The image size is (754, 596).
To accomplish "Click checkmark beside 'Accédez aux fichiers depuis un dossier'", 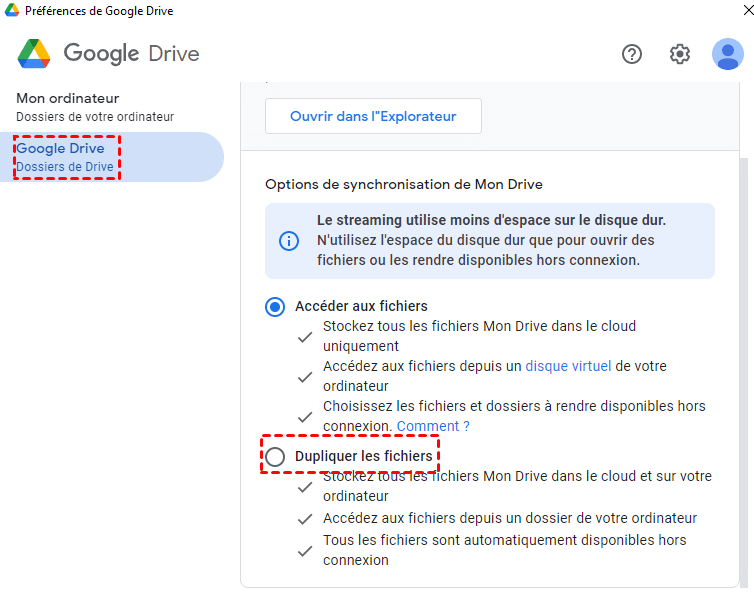I will [x=305, y=519].
